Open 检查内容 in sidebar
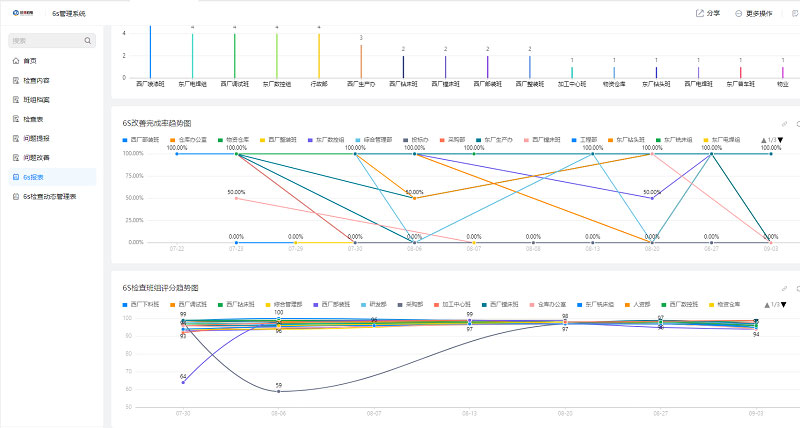The width and height of the screenshot is (800, 428). (x=36, y=80)
